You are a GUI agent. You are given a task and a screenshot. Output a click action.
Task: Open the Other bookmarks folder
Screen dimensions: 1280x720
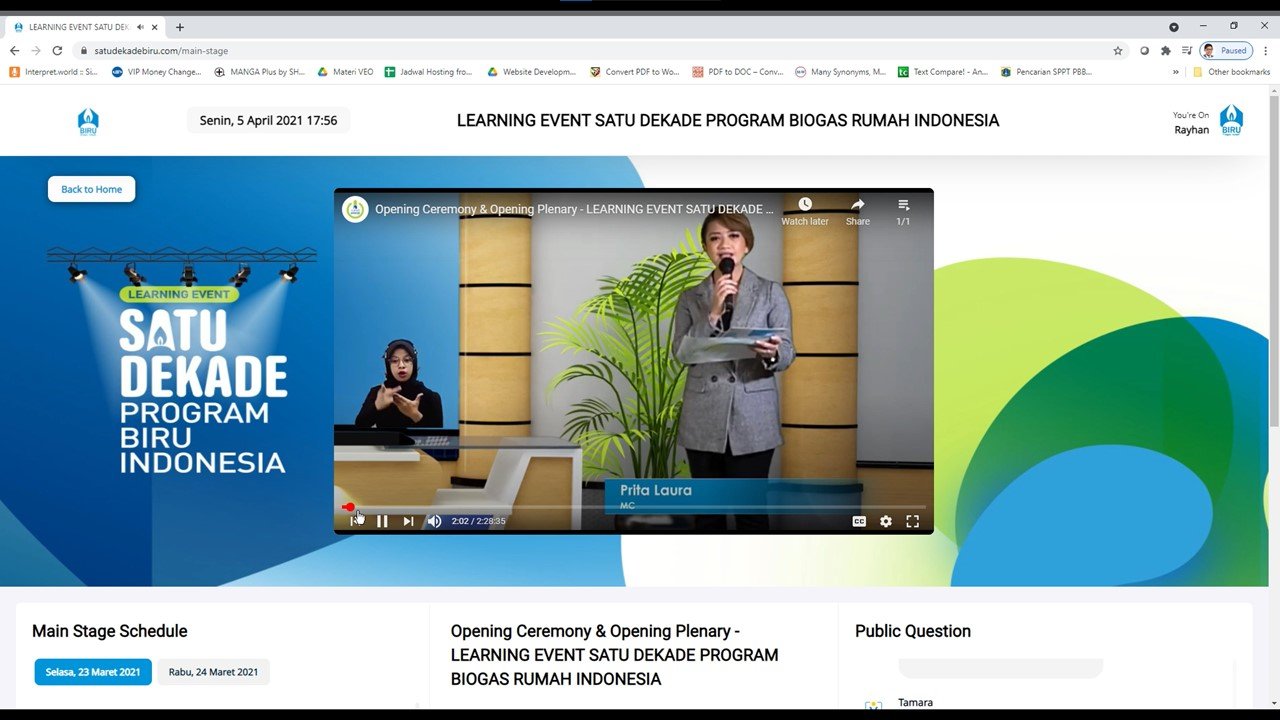click(1231, 72)
